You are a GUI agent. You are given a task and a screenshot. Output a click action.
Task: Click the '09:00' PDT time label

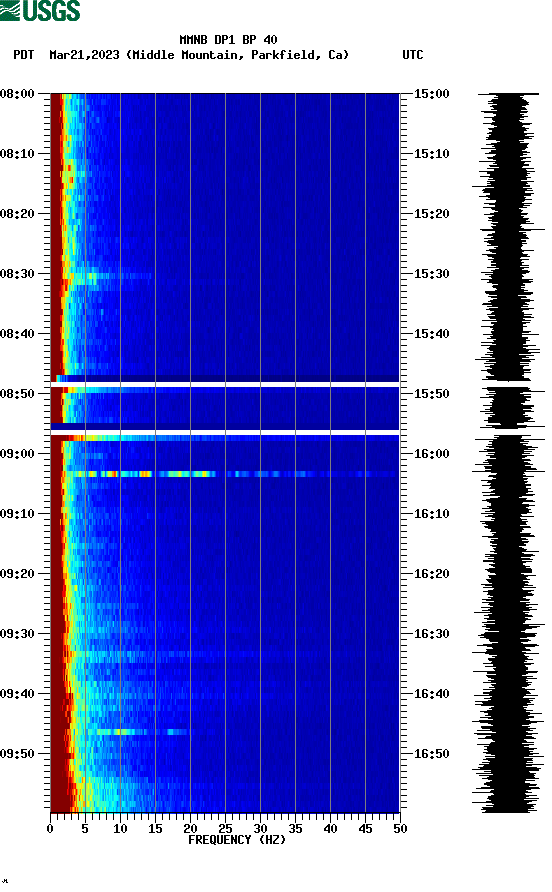pyautogui.click(x=17, y=453)
